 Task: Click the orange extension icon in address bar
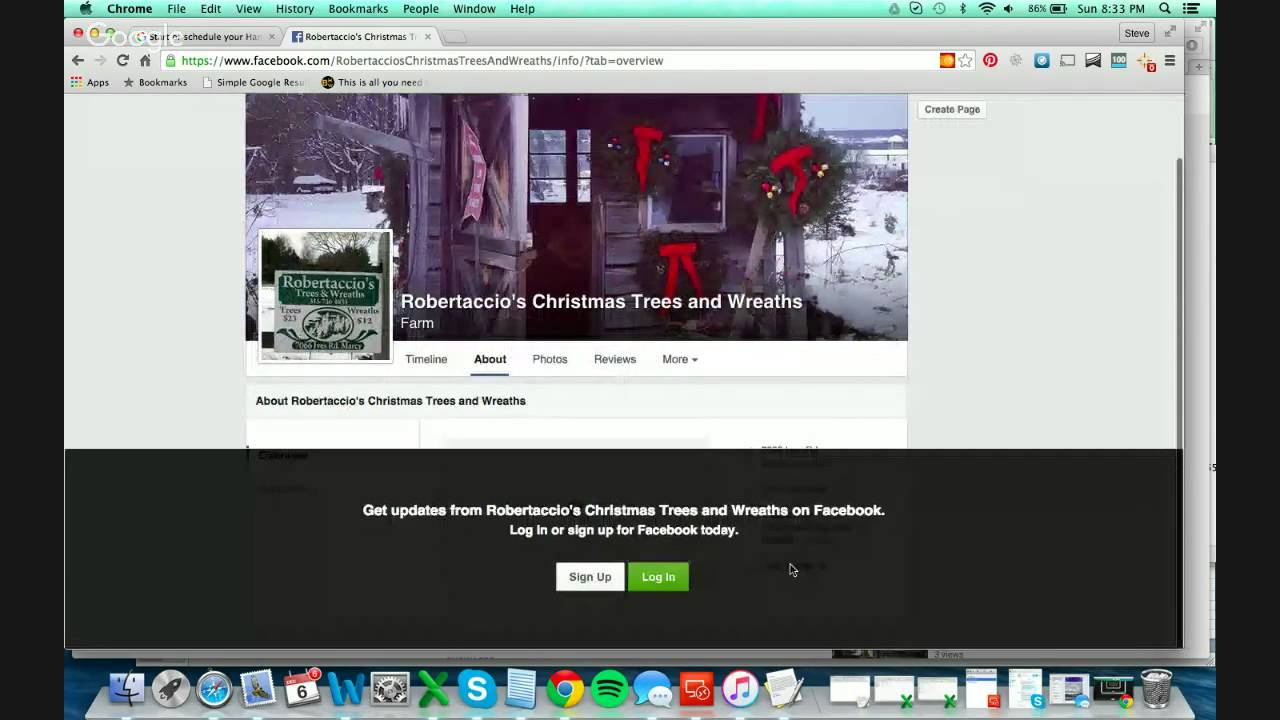(946, 60)
